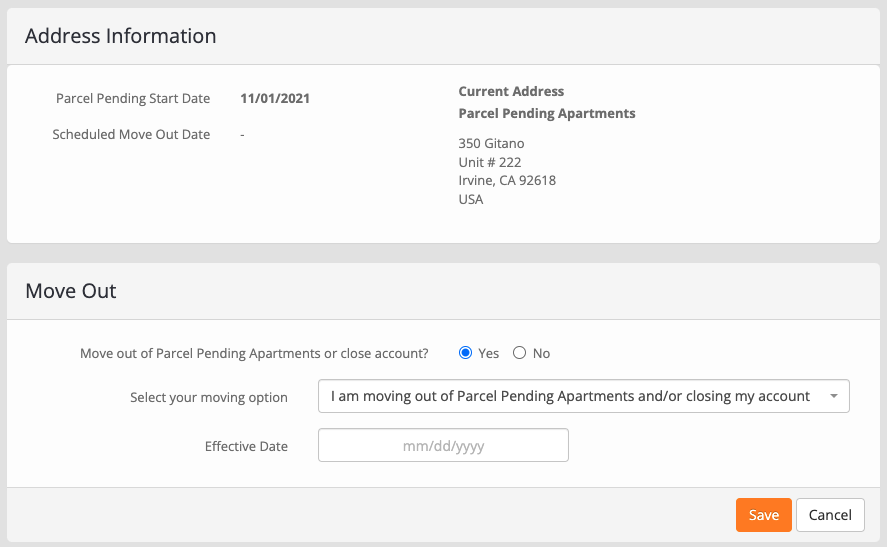Image resolution: width=887 pixels, height=547 pixels.
Task: Click the 350 Gitano street line
Action: (x=491, y=144)
